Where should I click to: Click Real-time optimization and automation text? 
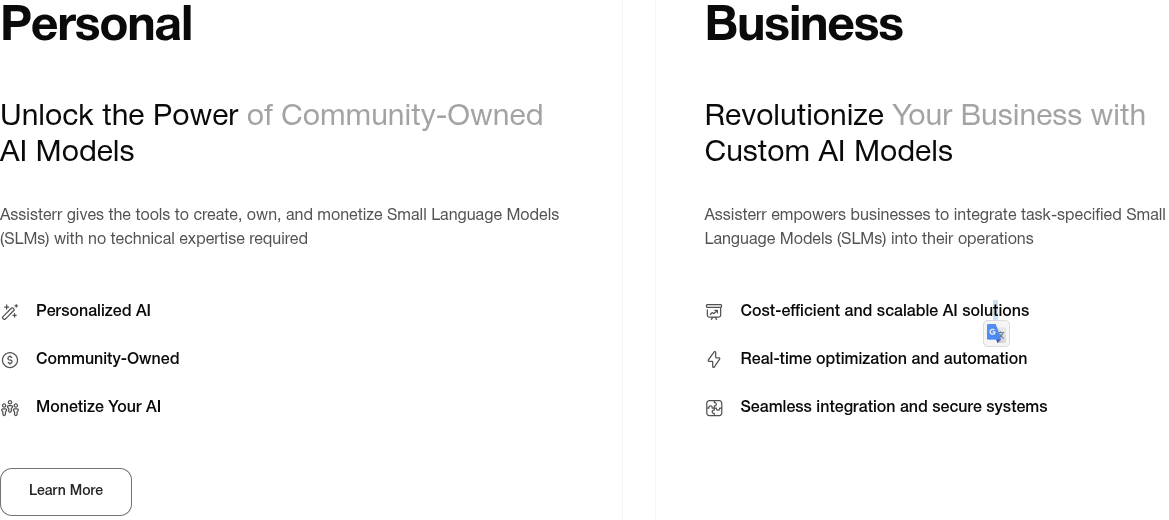click(x=883, y=359)
